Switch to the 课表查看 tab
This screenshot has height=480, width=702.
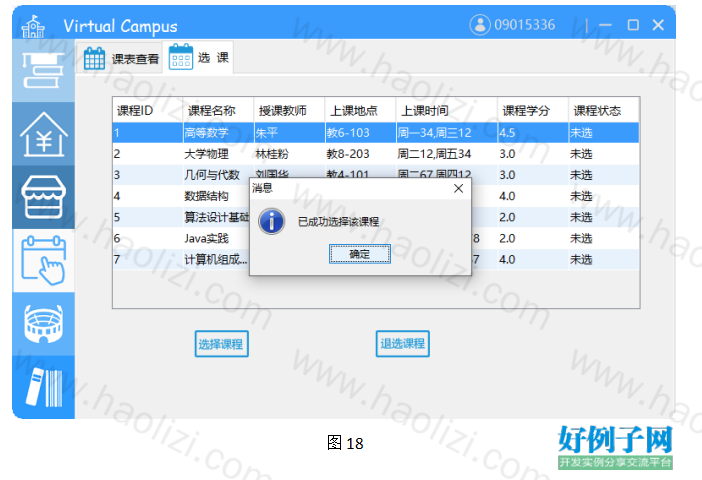pos(121,58)
